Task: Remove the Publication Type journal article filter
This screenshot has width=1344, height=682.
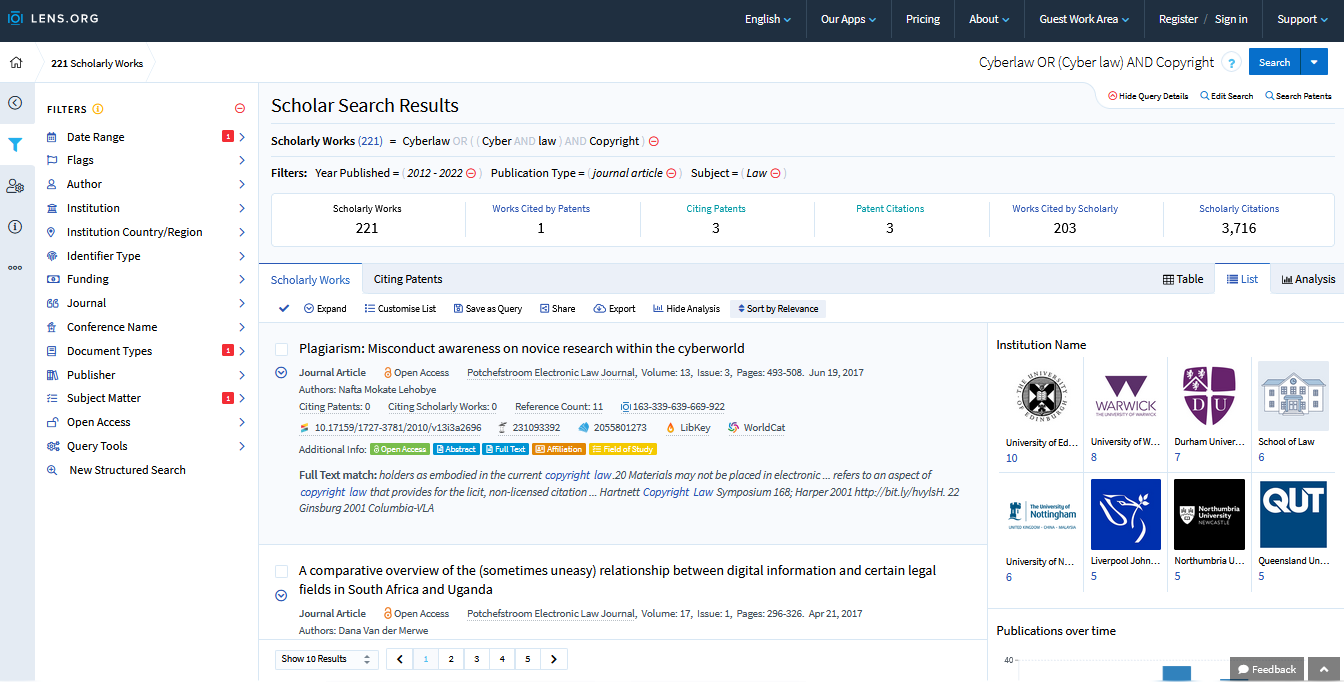Action: 671,173
